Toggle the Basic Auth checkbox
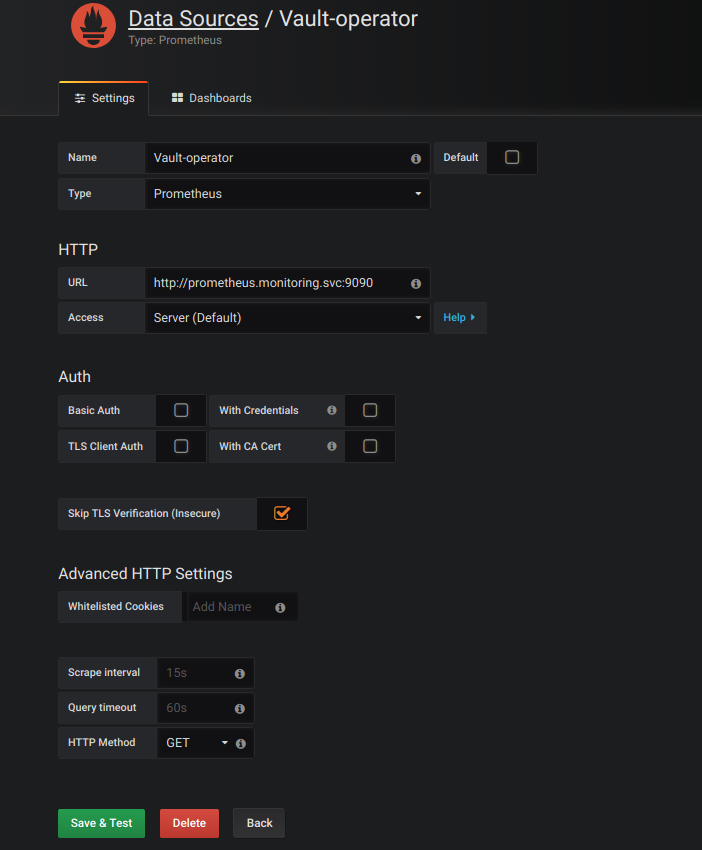Screen dimensions: 702x850 coord(181,410)
